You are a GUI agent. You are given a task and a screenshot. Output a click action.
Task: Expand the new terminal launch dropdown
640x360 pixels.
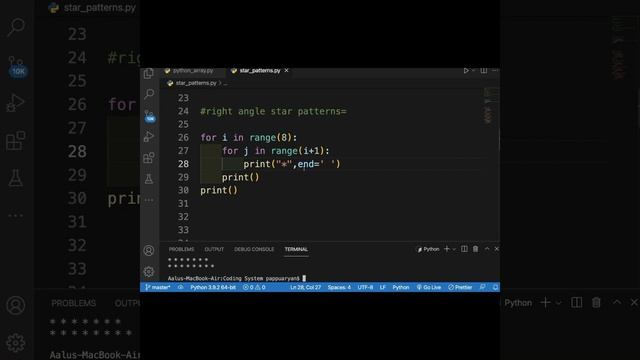coord(454,249)
